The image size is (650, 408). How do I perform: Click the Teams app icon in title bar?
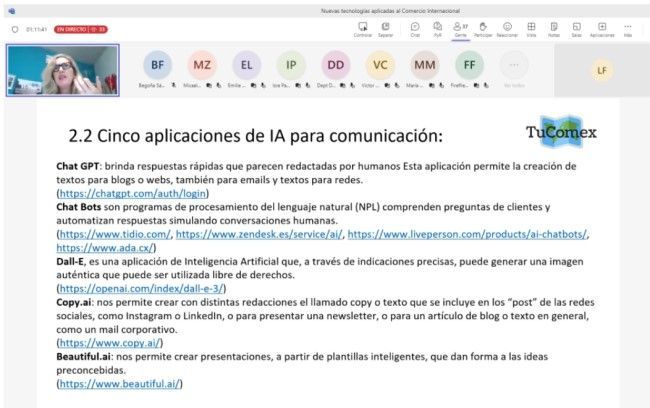pos(12,11)
